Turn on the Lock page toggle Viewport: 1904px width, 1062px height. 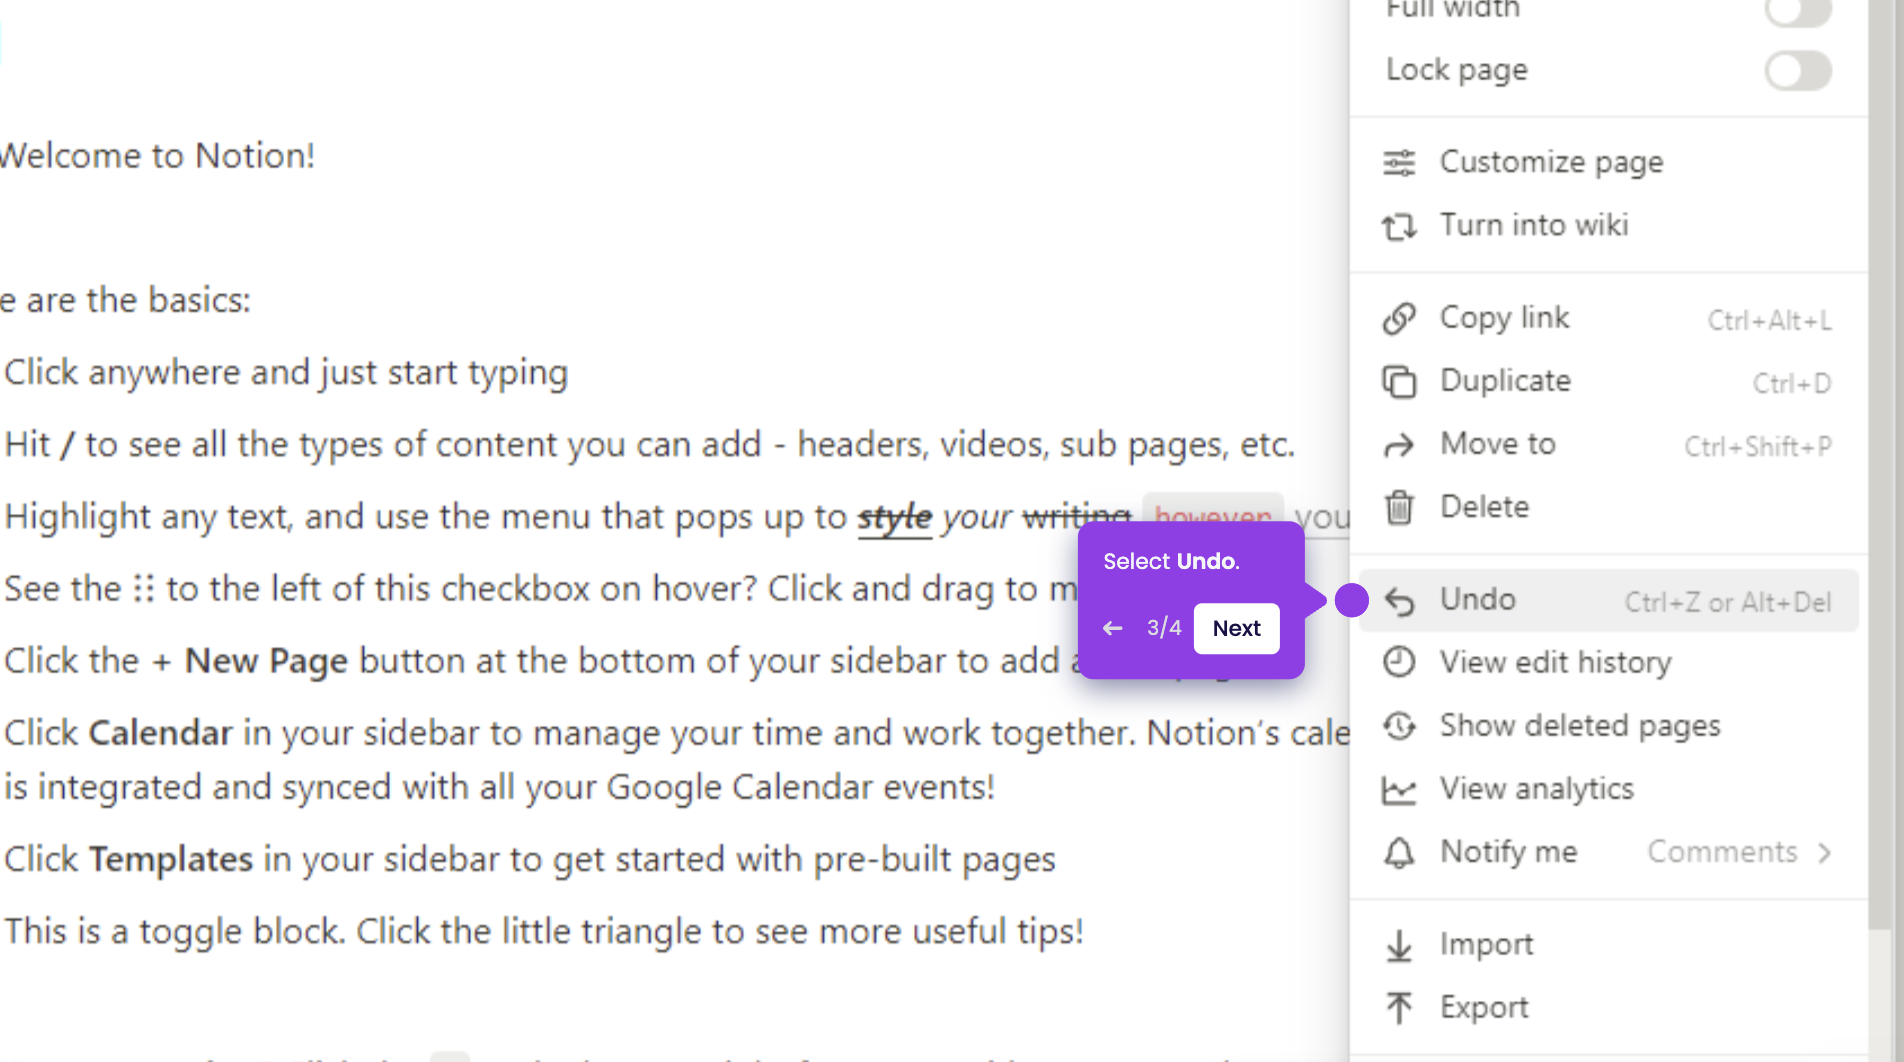coord(1797,70)
